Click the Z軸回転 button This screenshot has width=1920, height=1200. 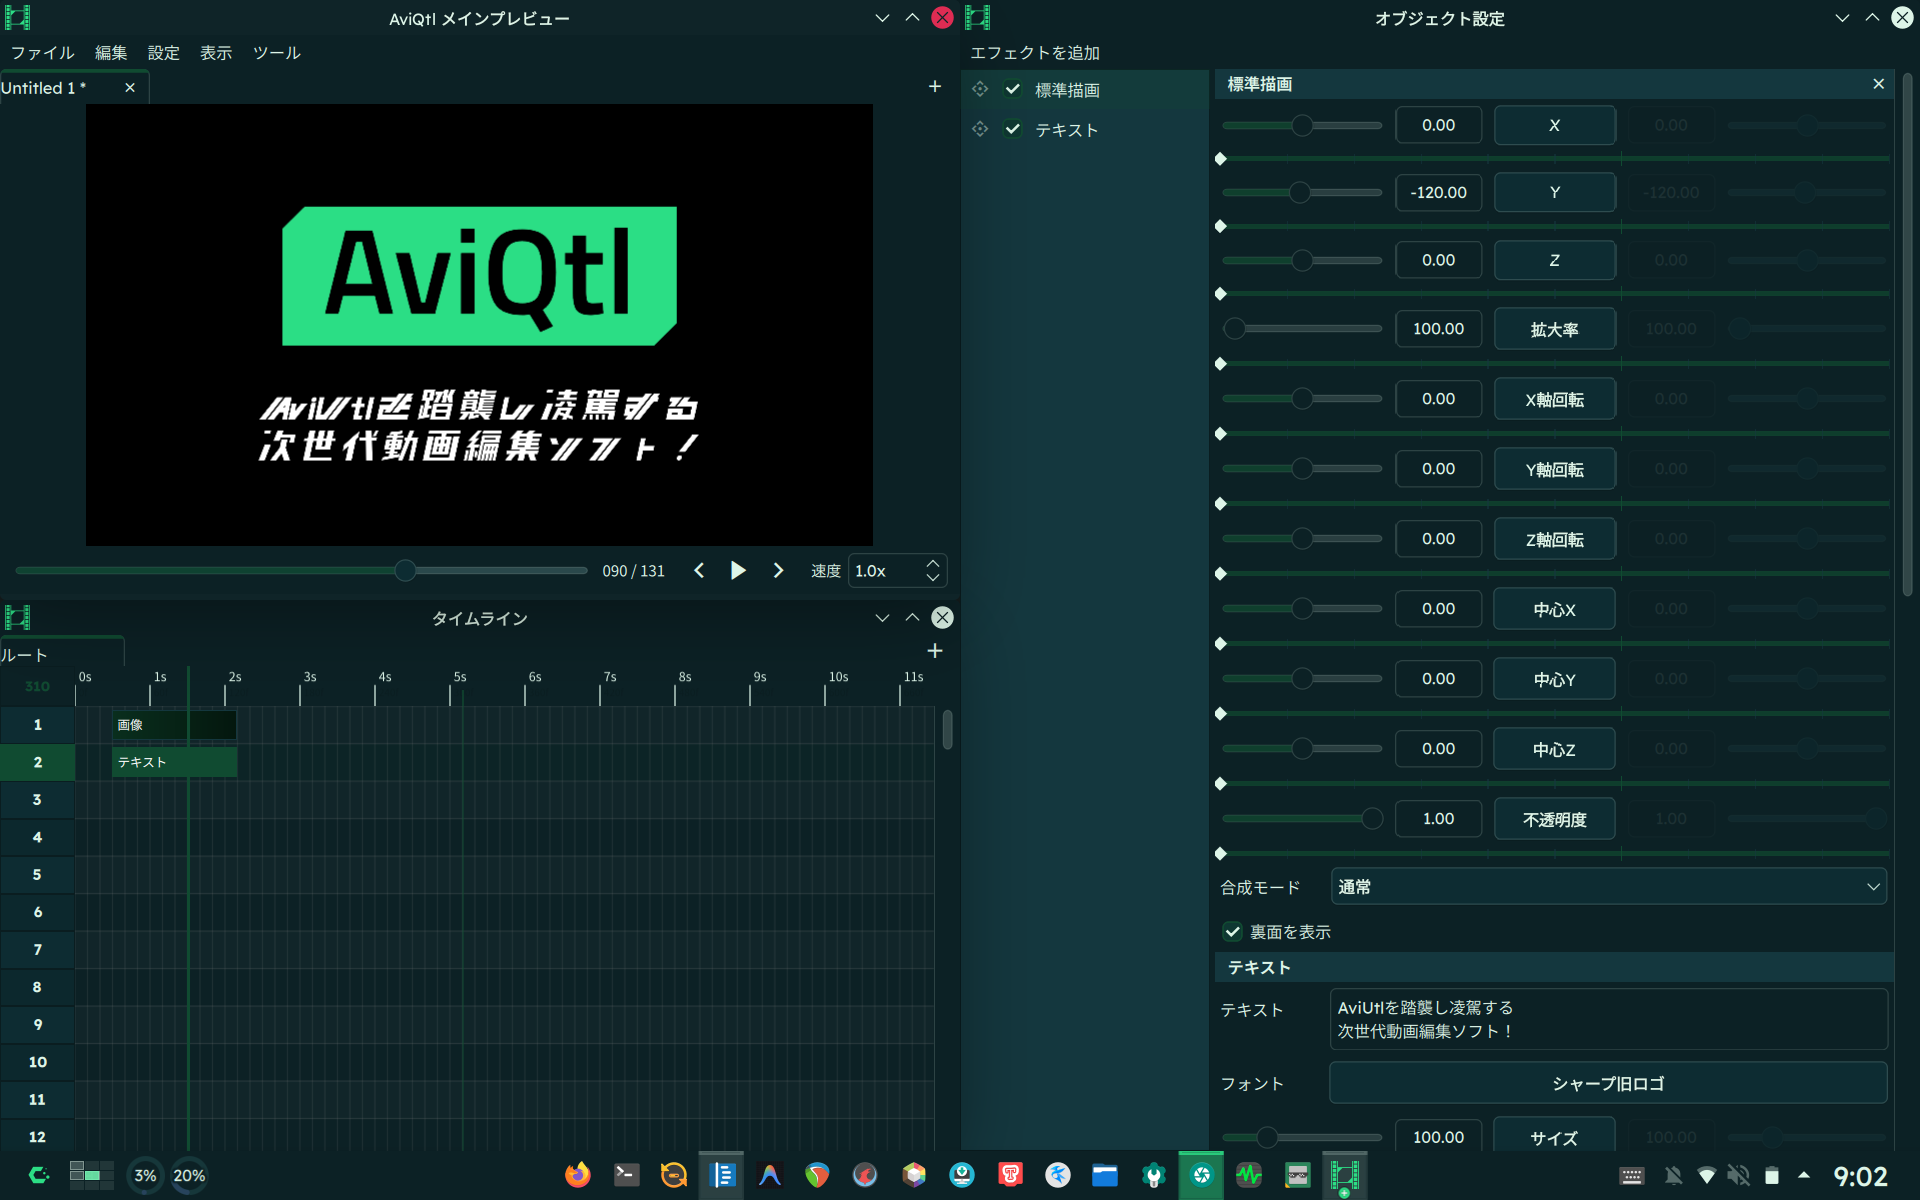coord(1554,539)
